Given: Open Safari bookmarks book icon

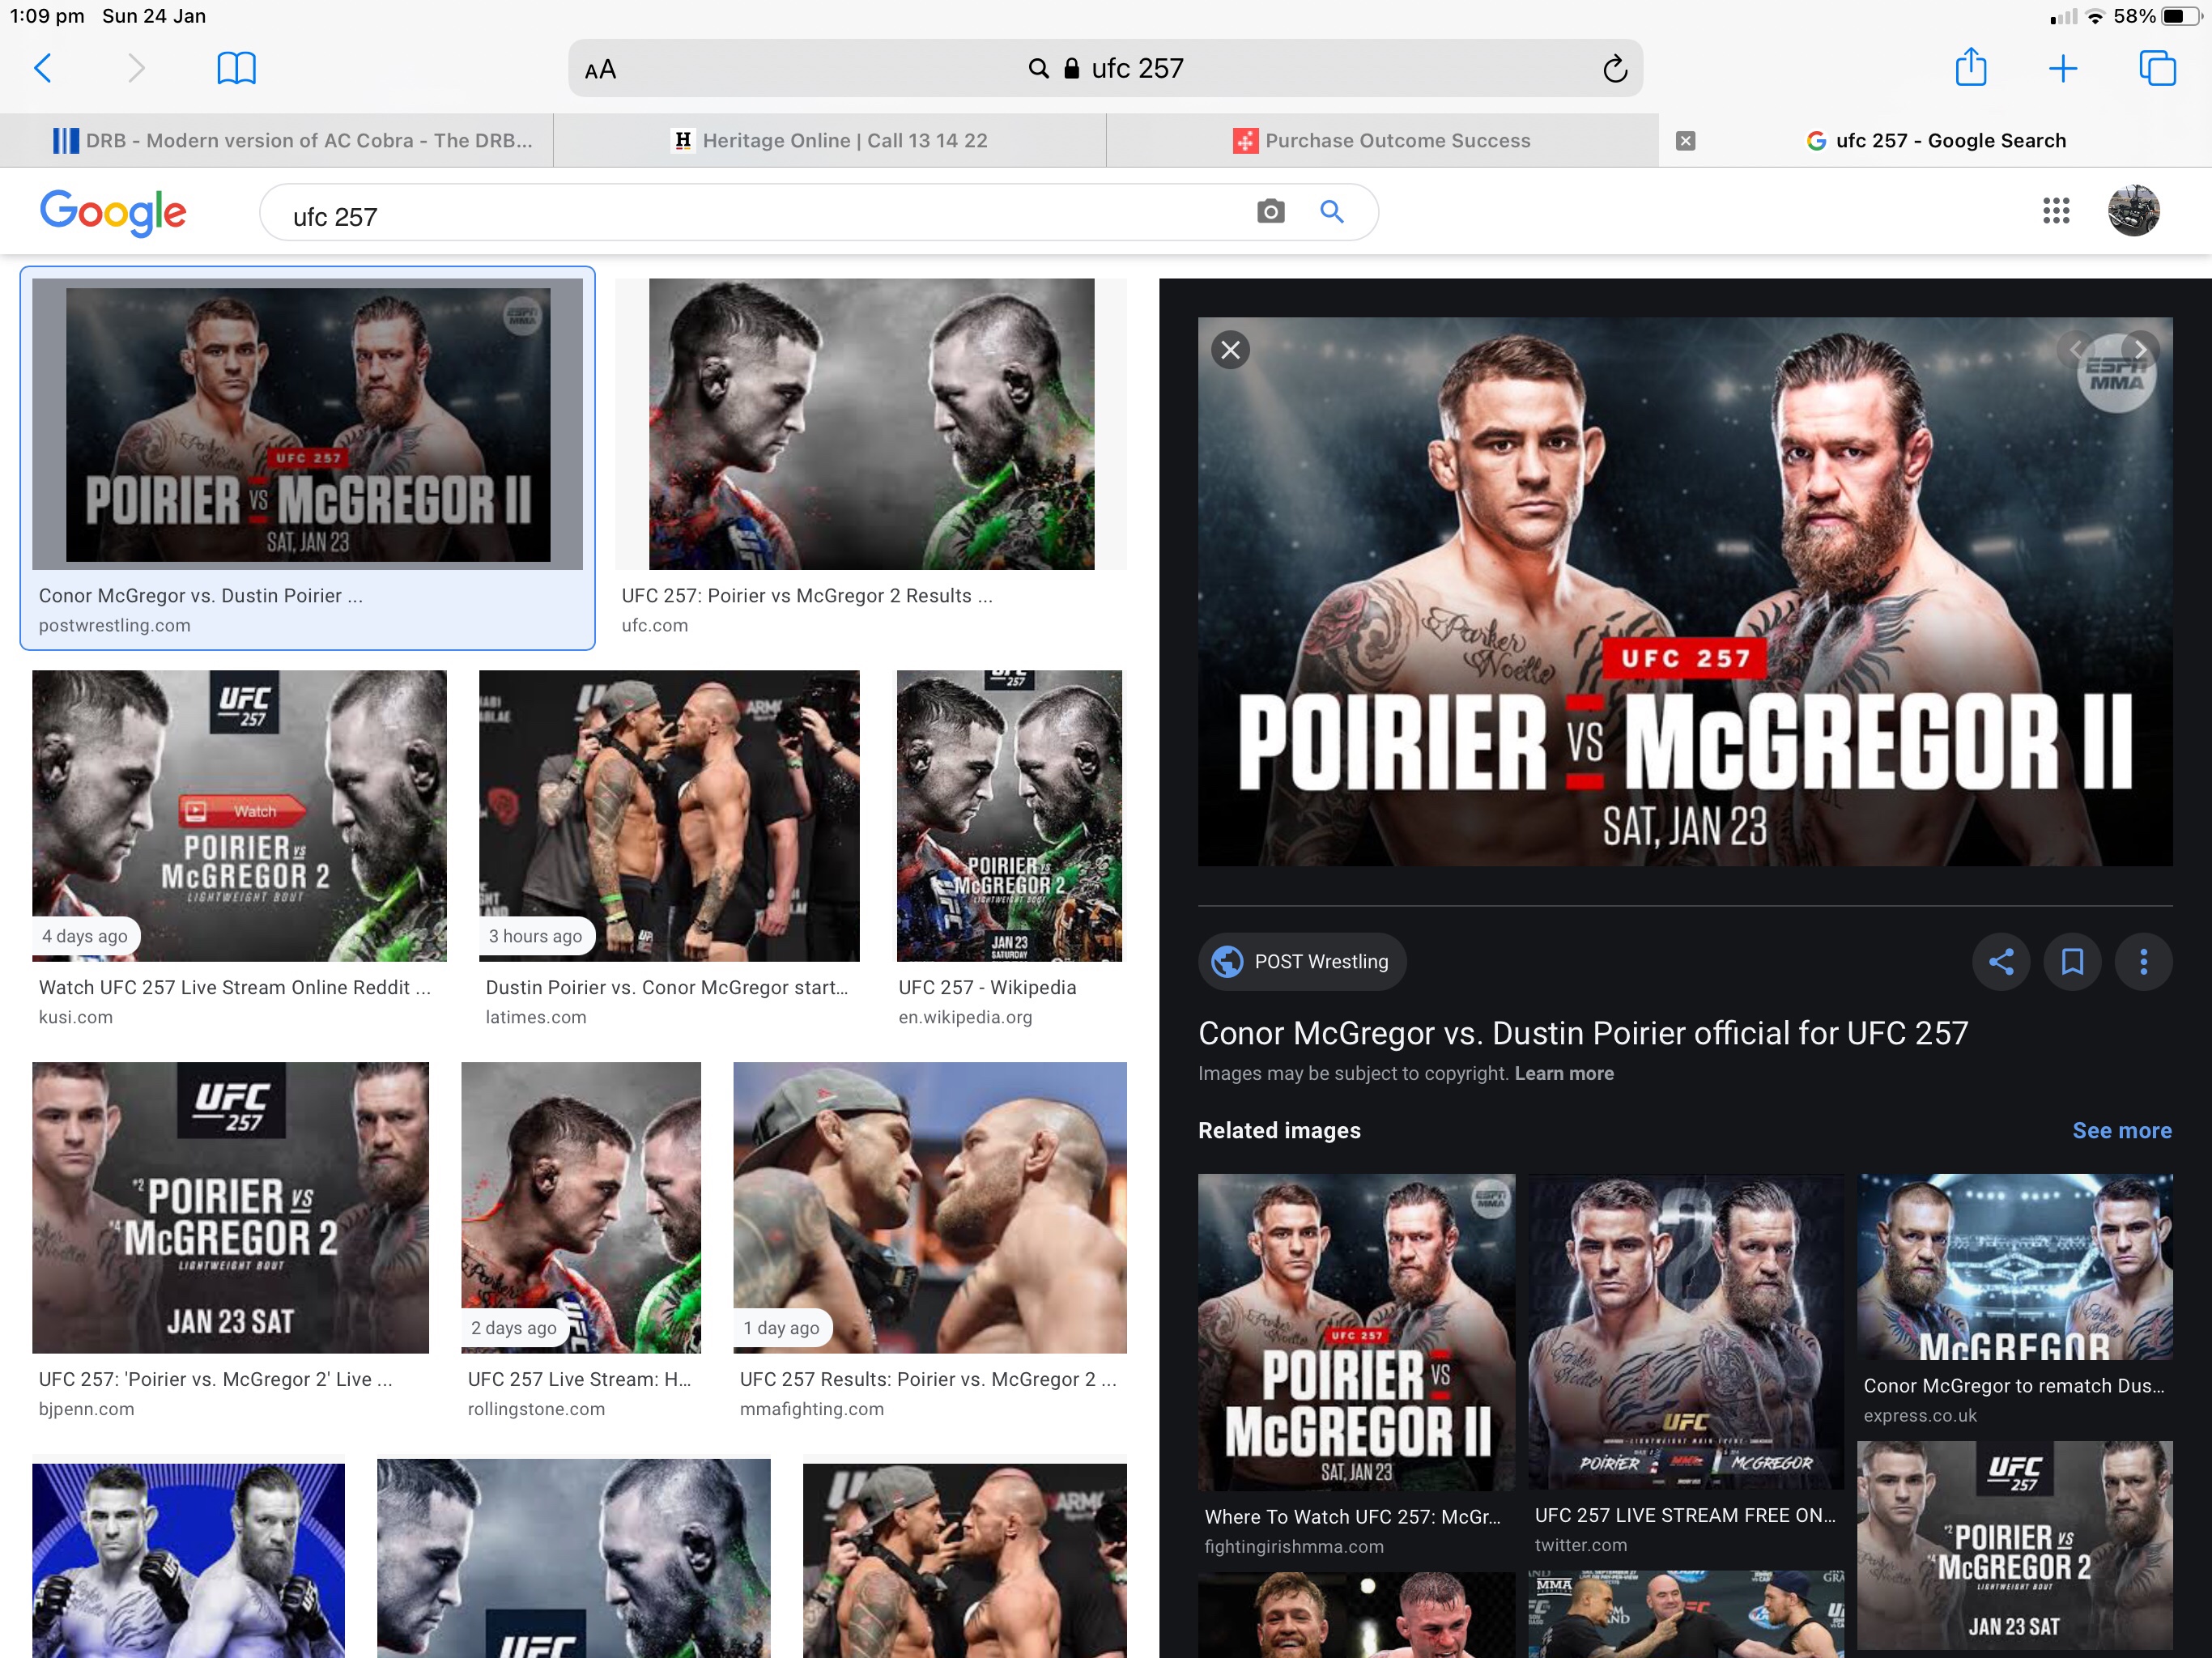Looking at the screenshot, I should coord(236,68).
